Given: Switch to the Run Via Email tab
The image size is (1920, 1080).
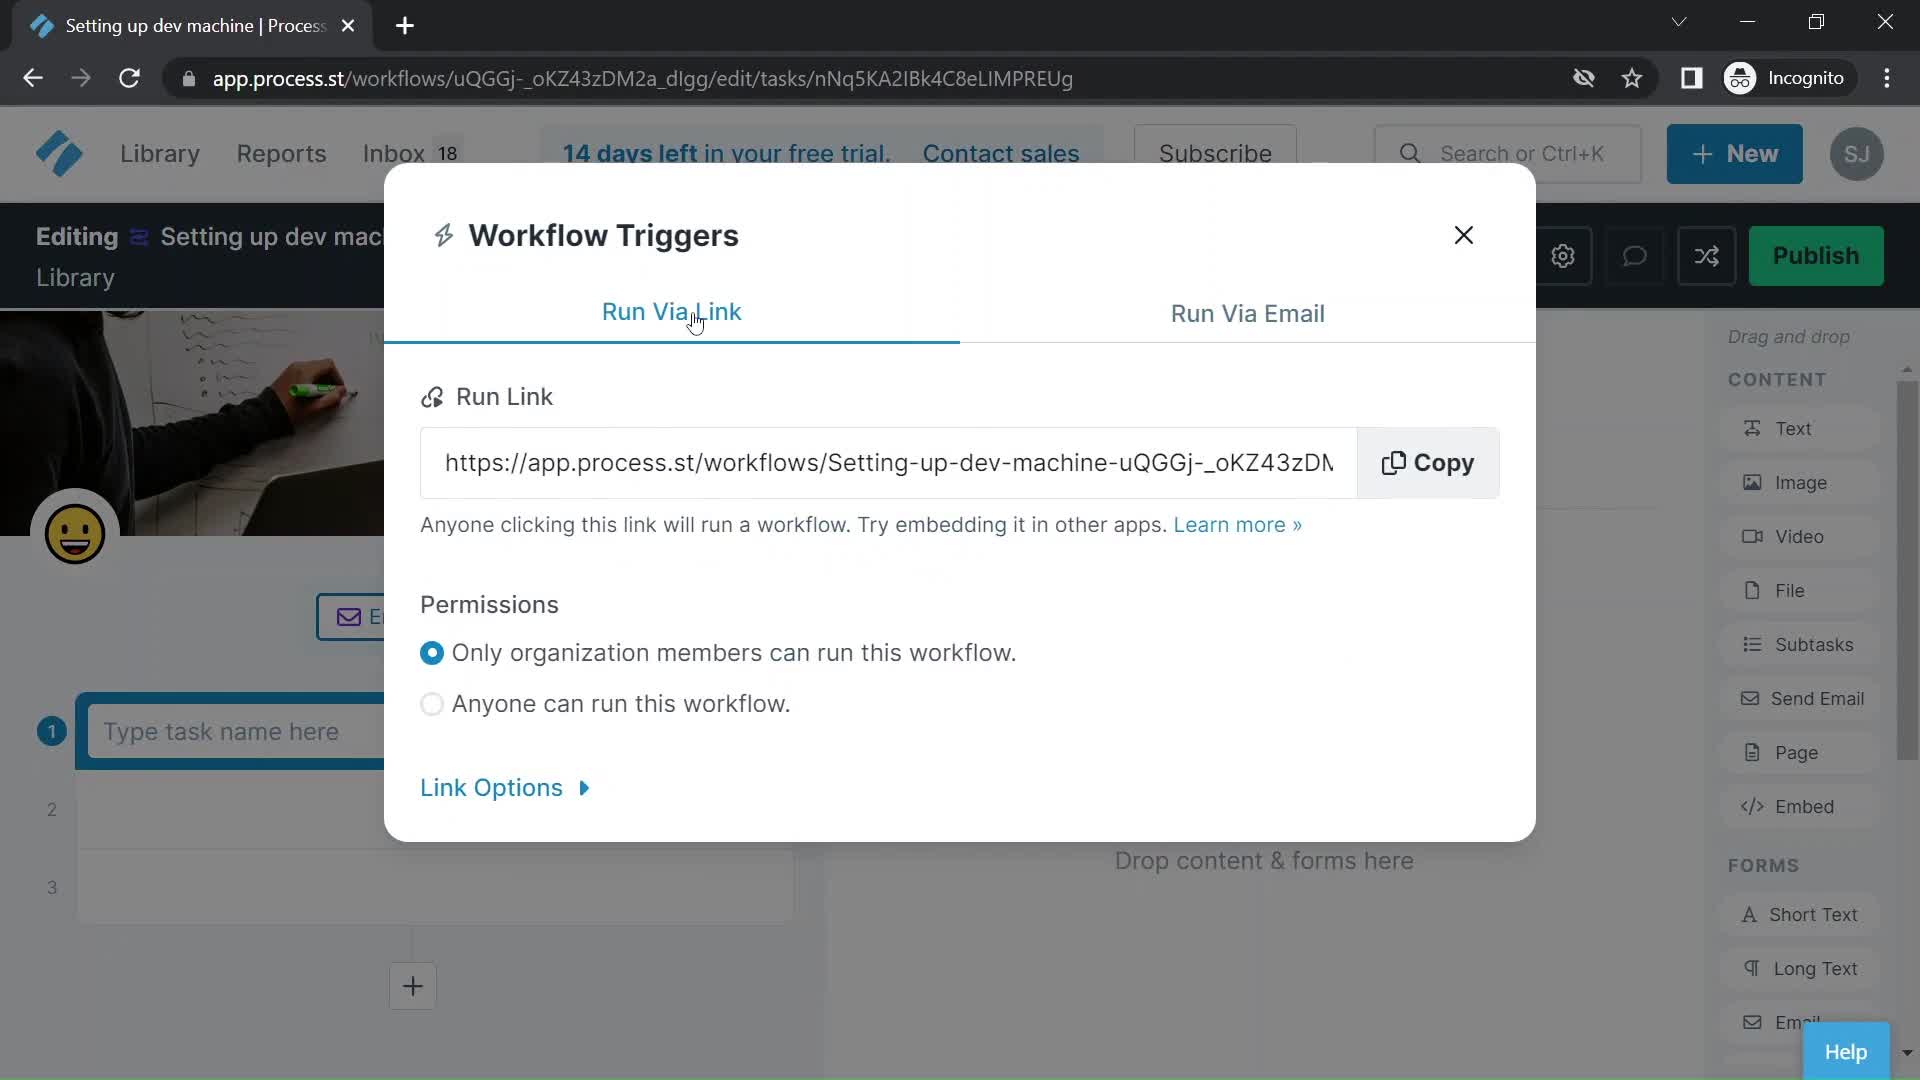Looking at the screenshot, I should [x=1249, y=313].
